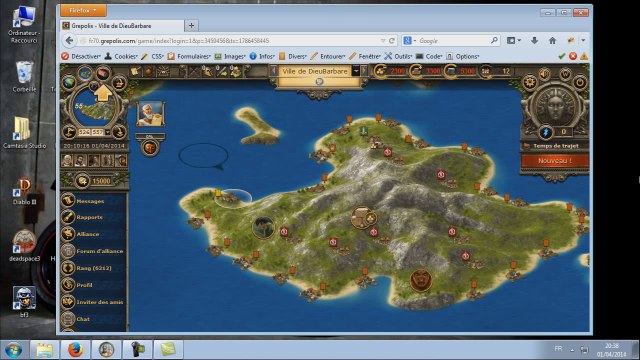Image resolution: width=640 pixels, height=360 pixels.
Task: Click the lion head wonder icon on island
Action: point(420,280)
